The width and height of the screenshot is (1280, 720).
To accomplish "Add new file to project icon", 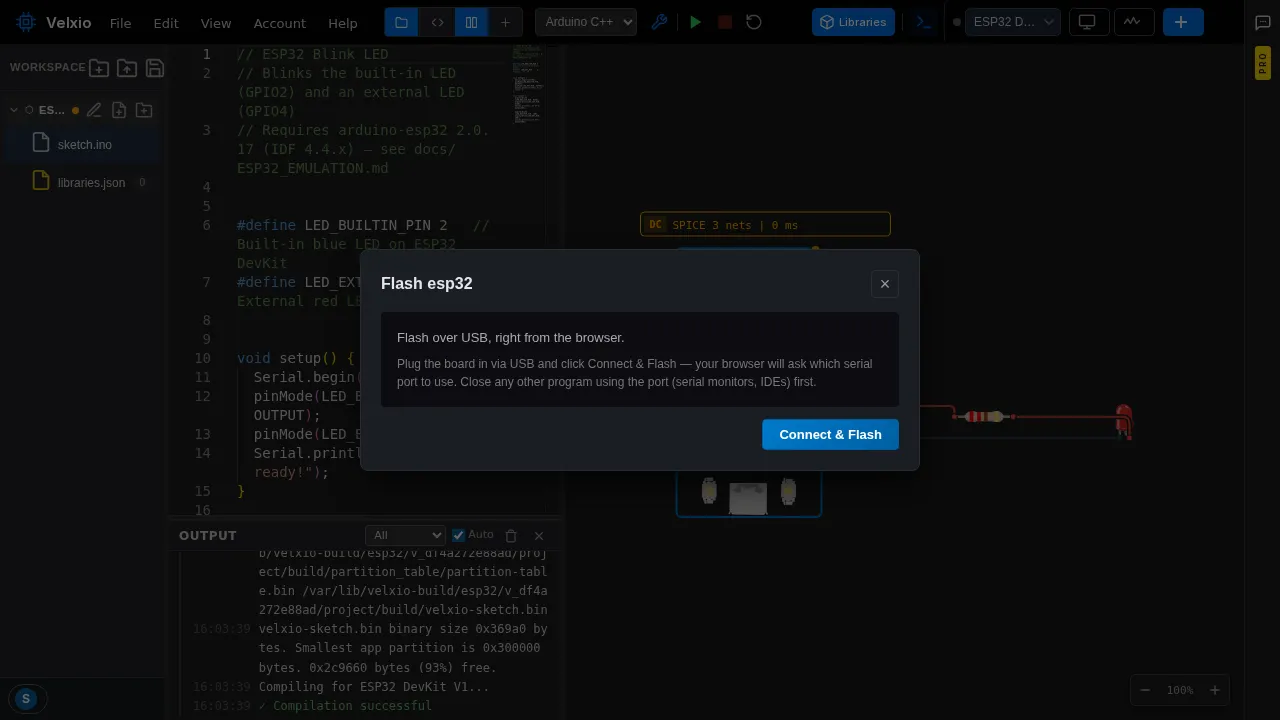I will point(119,110).
